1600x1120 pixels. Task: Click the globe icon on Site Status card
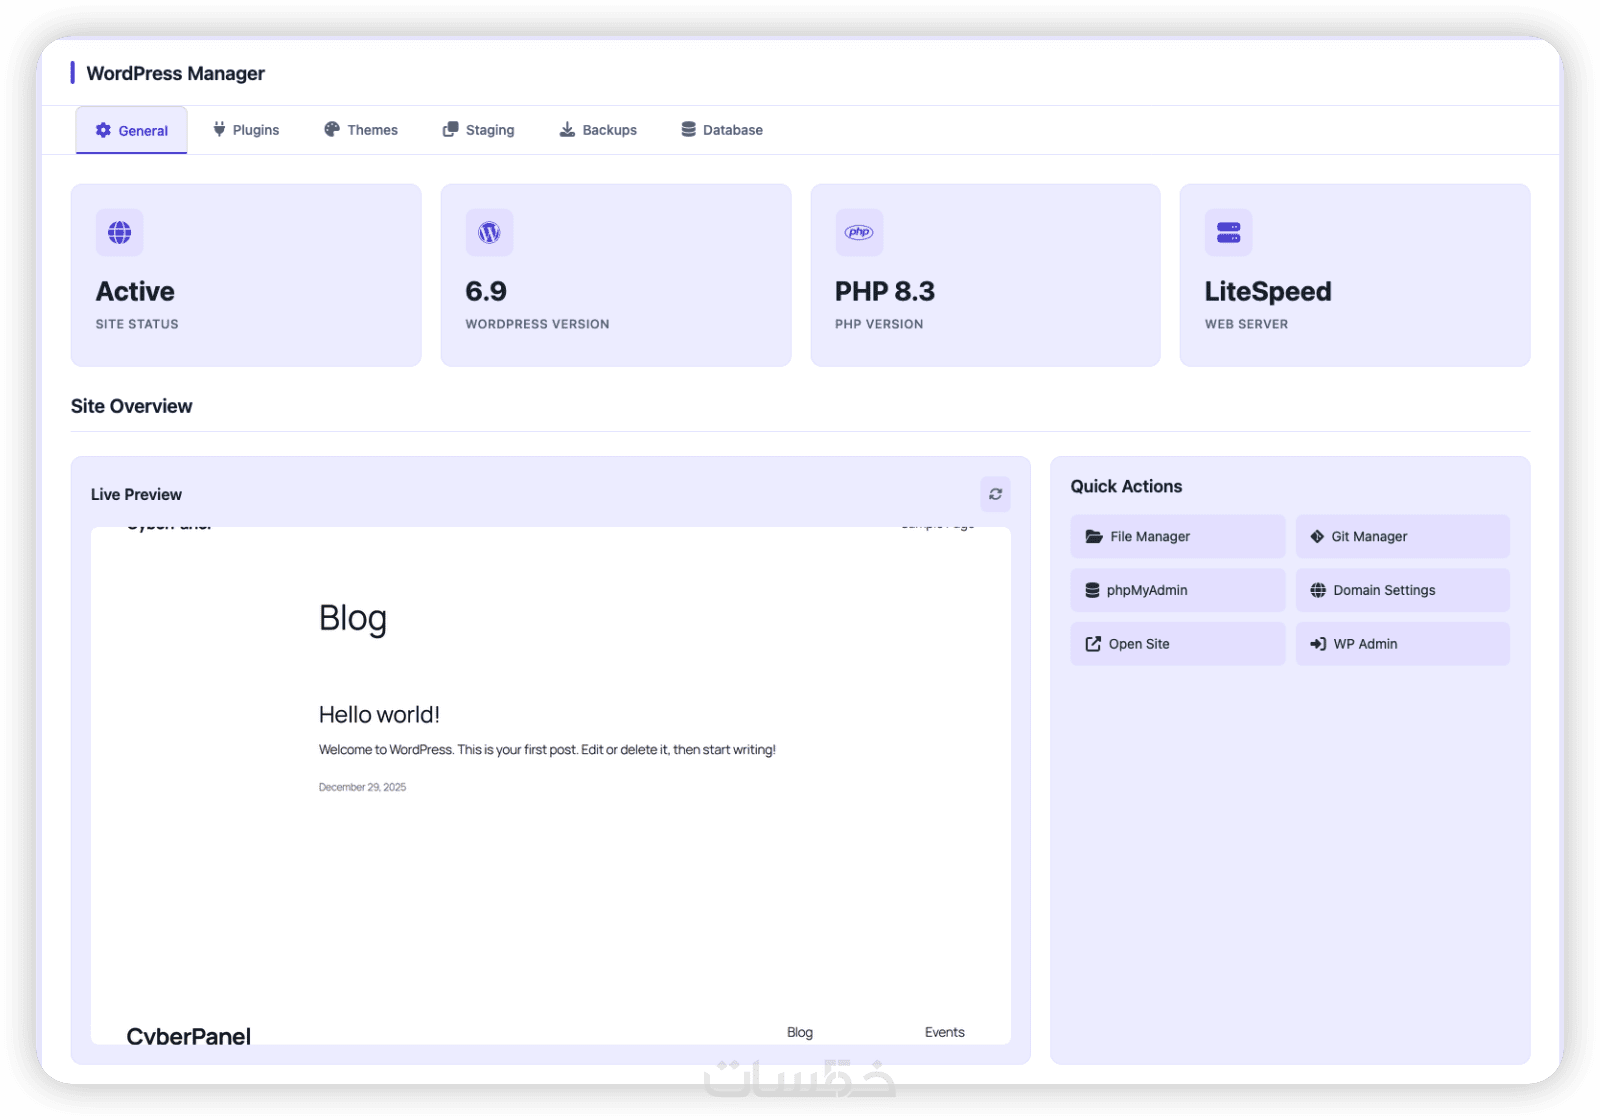(x=120, y=233)
